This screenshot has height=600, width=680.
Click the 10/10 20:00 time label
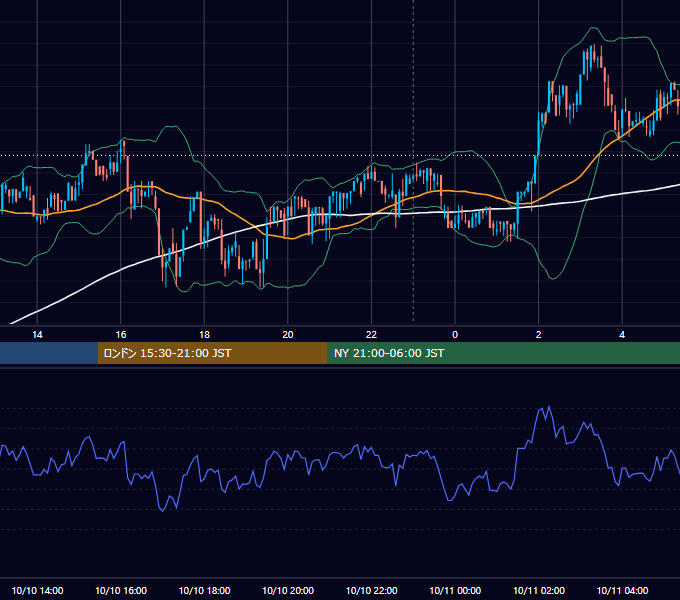pyautogui.click(x=288, y=590)
